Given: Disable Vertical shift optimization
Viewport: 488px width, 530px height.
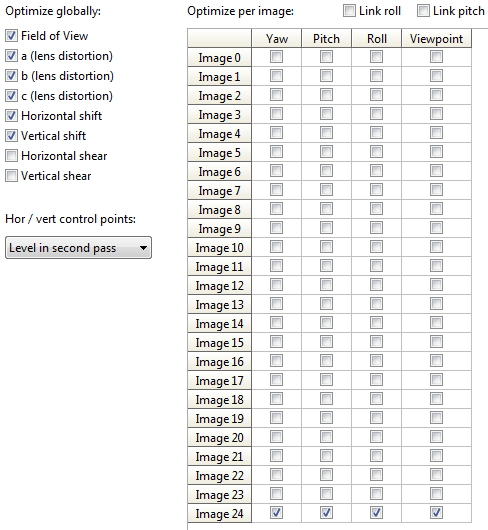Looking at the screenshot, I should tap(11, 136).
